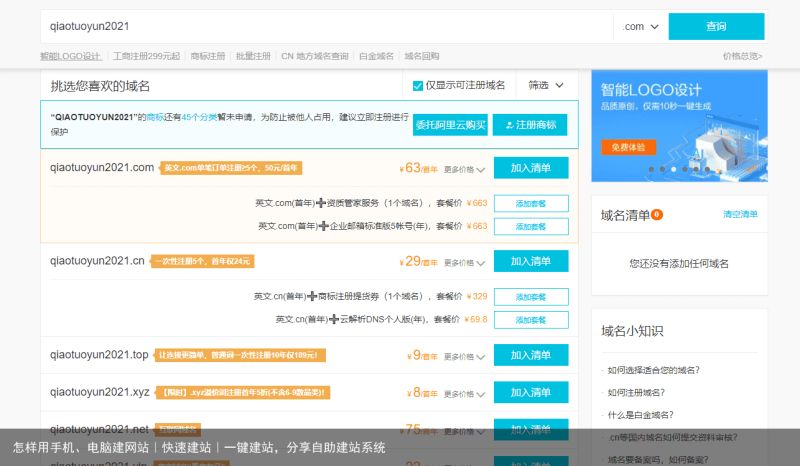
Task: Select the qiaotuoyun2021.cn domain name text
Action: (x=97, y=261)
